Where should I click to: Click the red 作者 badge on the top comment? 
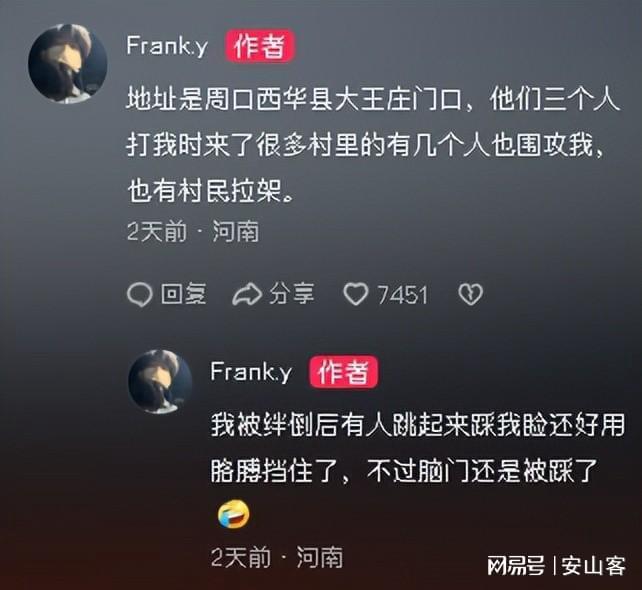tap(259, 45)
